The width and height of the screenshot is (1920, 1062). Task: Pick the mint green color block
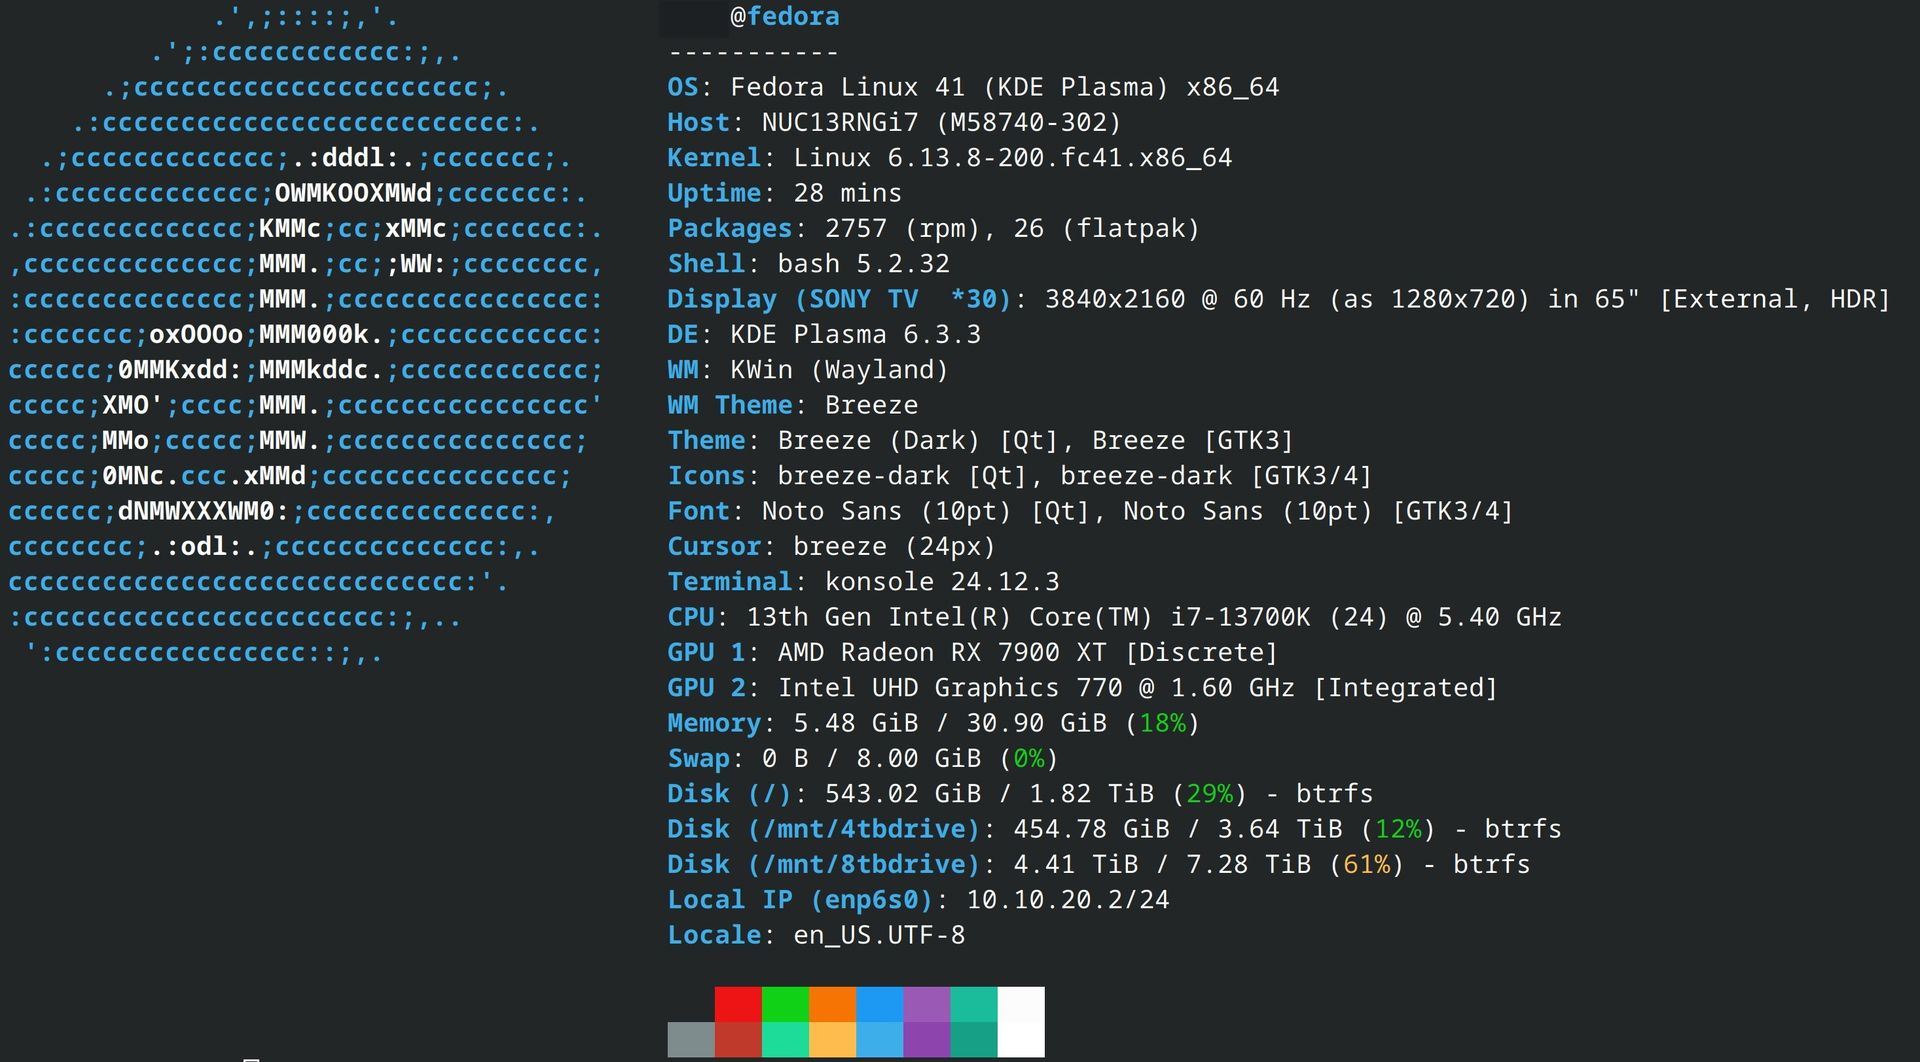(785, 1039)
